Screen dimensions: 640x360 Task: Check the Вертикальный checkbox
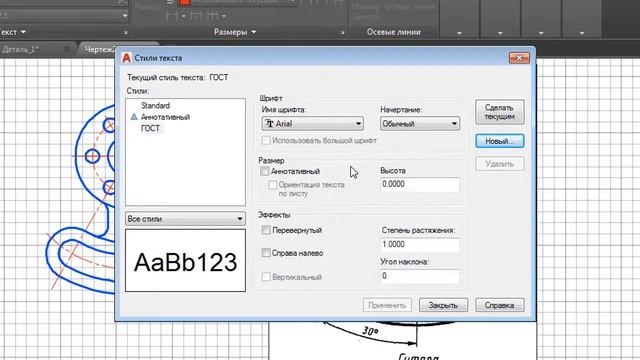point(266,277)
